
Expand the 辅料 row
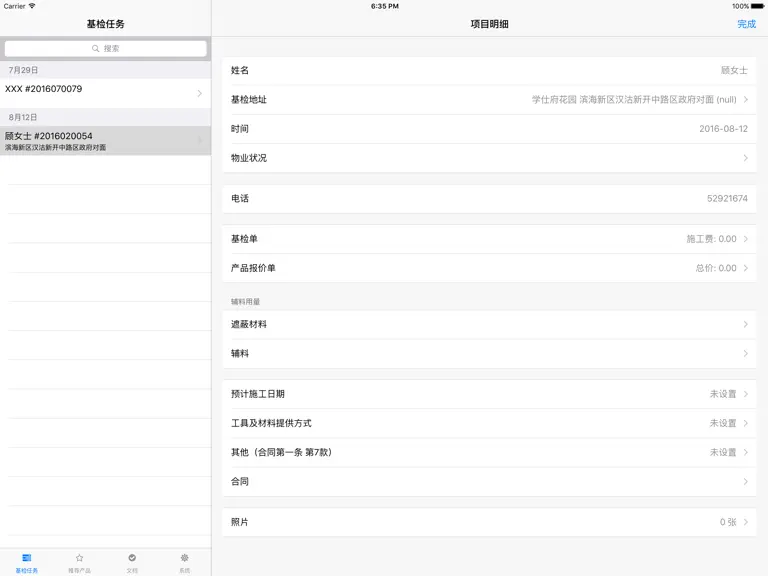point(489,354)
